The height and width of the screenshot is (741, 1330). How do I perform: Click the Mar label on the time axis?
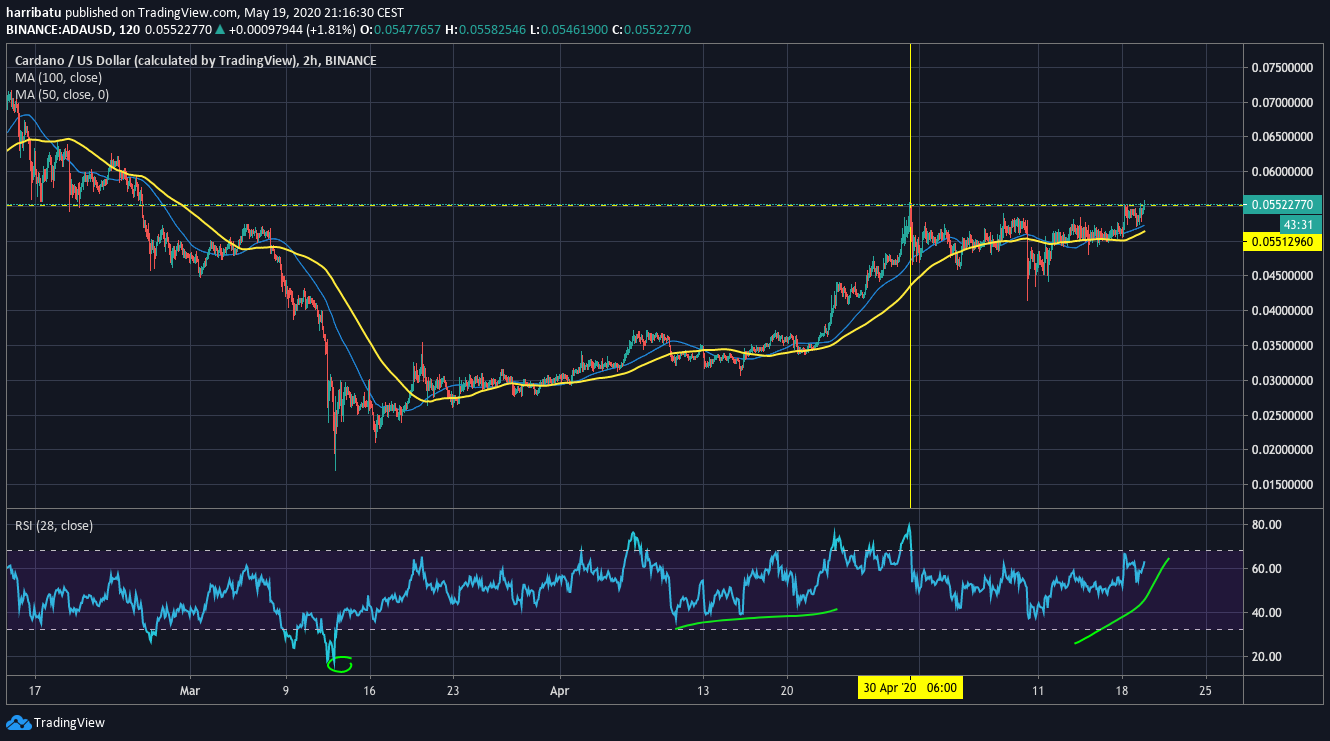point(192,690)
